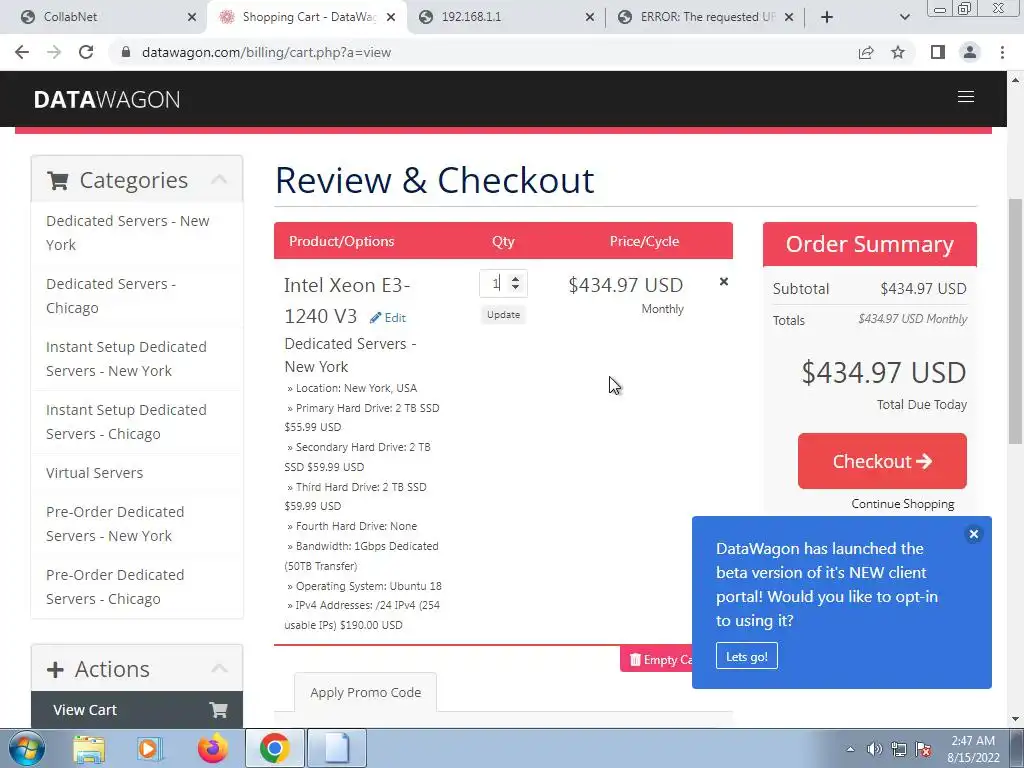Viewport: 1024px width, 768px height.
Task: Go forward in browser history
Action: [x=54, y=52]
